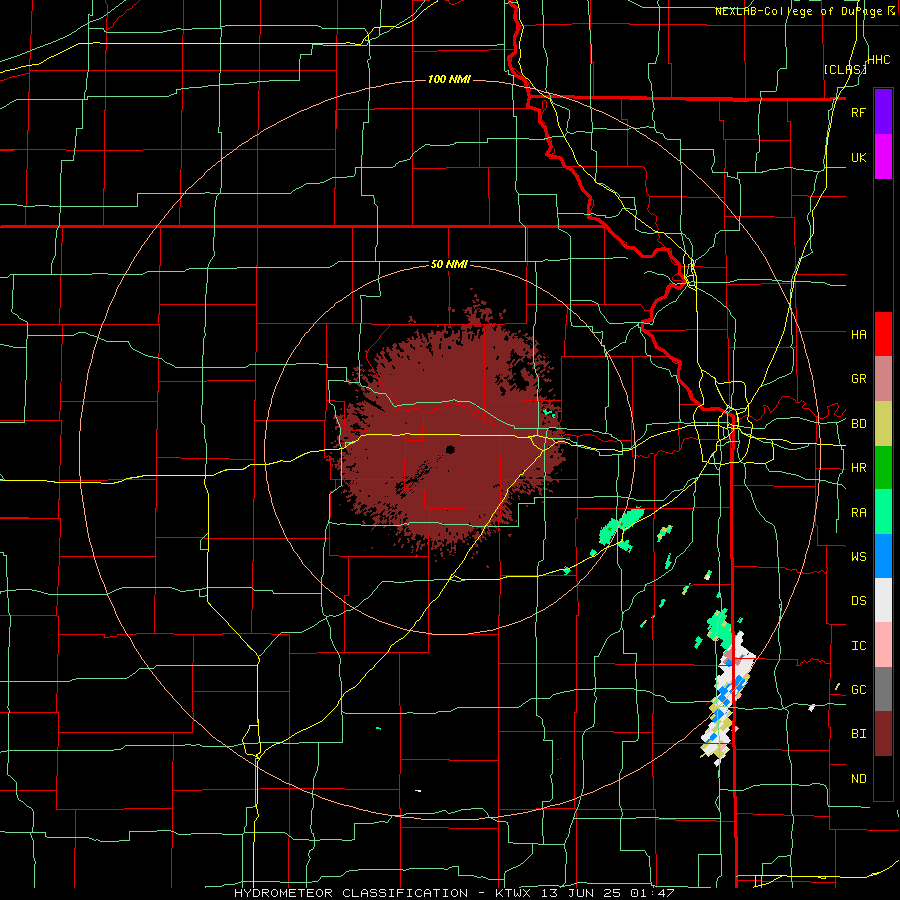Click the WS legend label
This screenshot has width=900, height=900.
tap(858, 557)
